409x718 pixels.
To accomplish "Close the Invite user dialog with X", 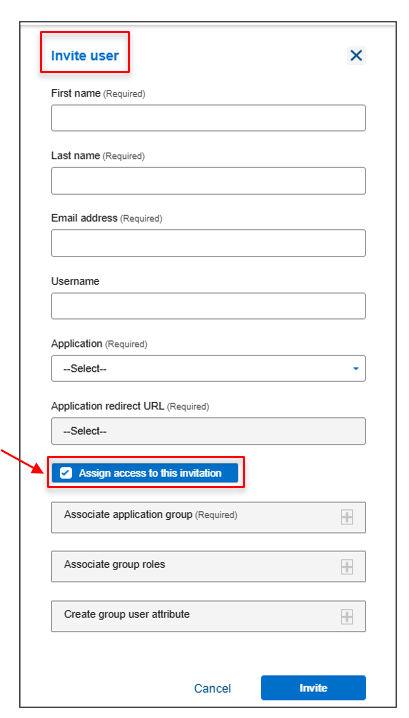I will coord(356,55).
